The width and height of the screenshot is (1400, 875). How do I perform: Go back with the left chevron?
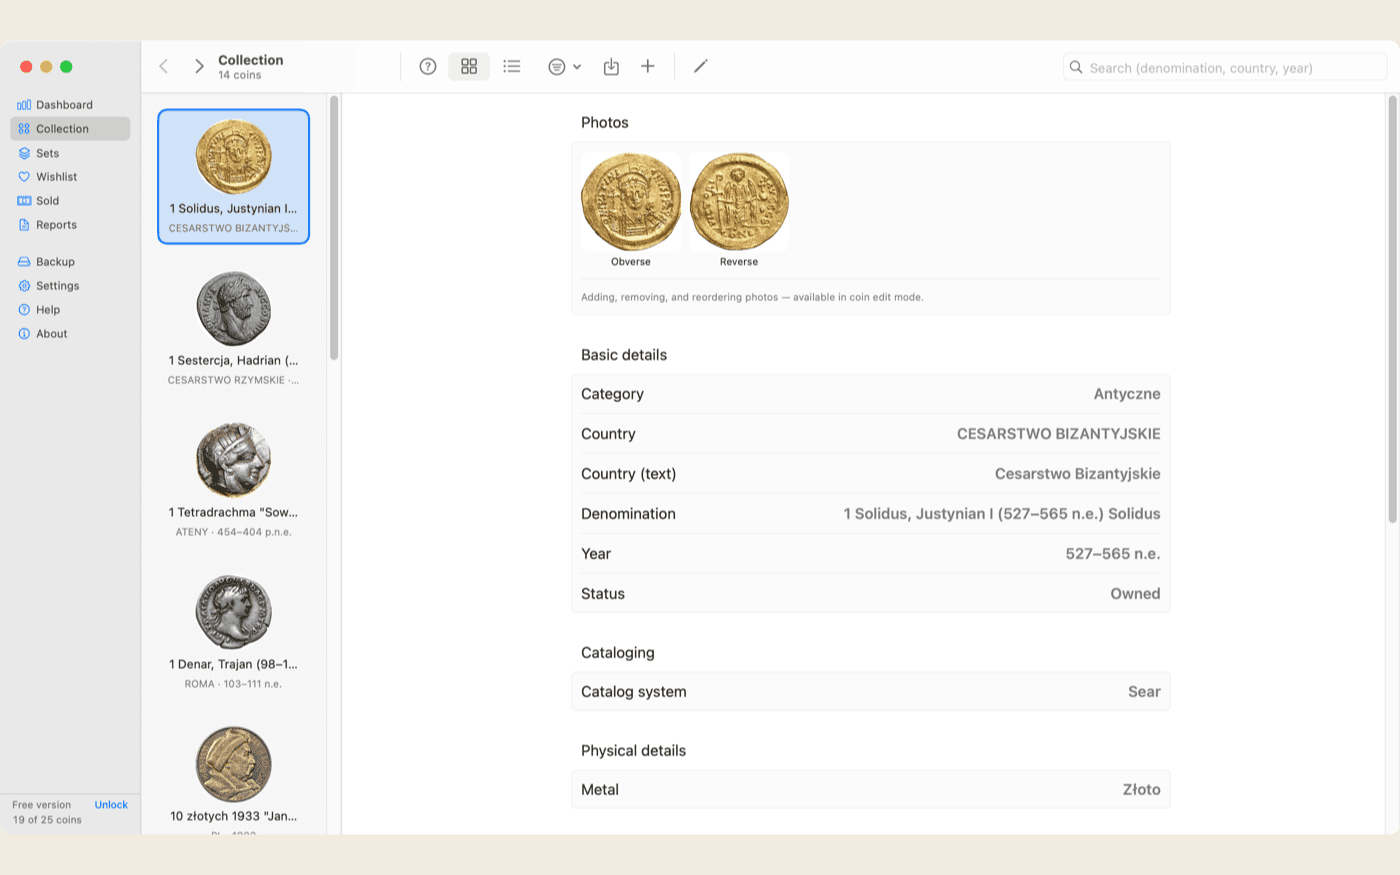click(164, 66)
